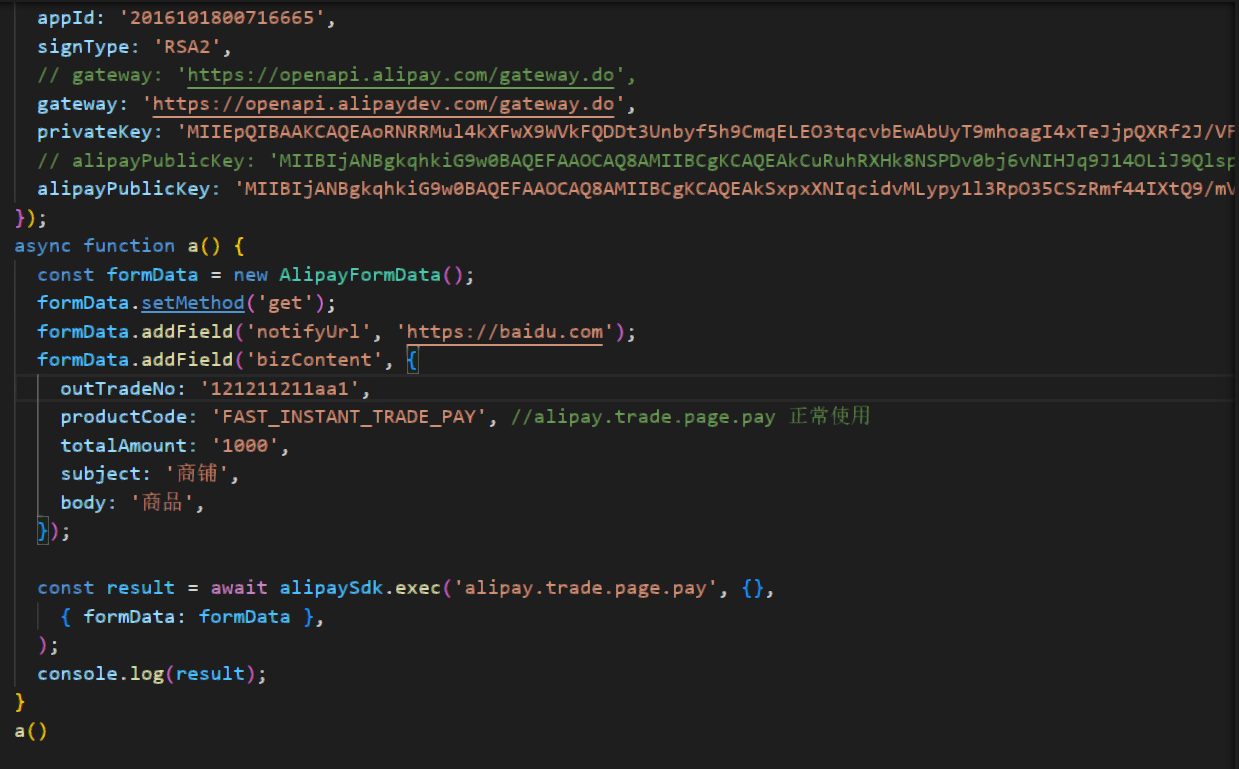Click the a() invocation at the bottom

29,731
